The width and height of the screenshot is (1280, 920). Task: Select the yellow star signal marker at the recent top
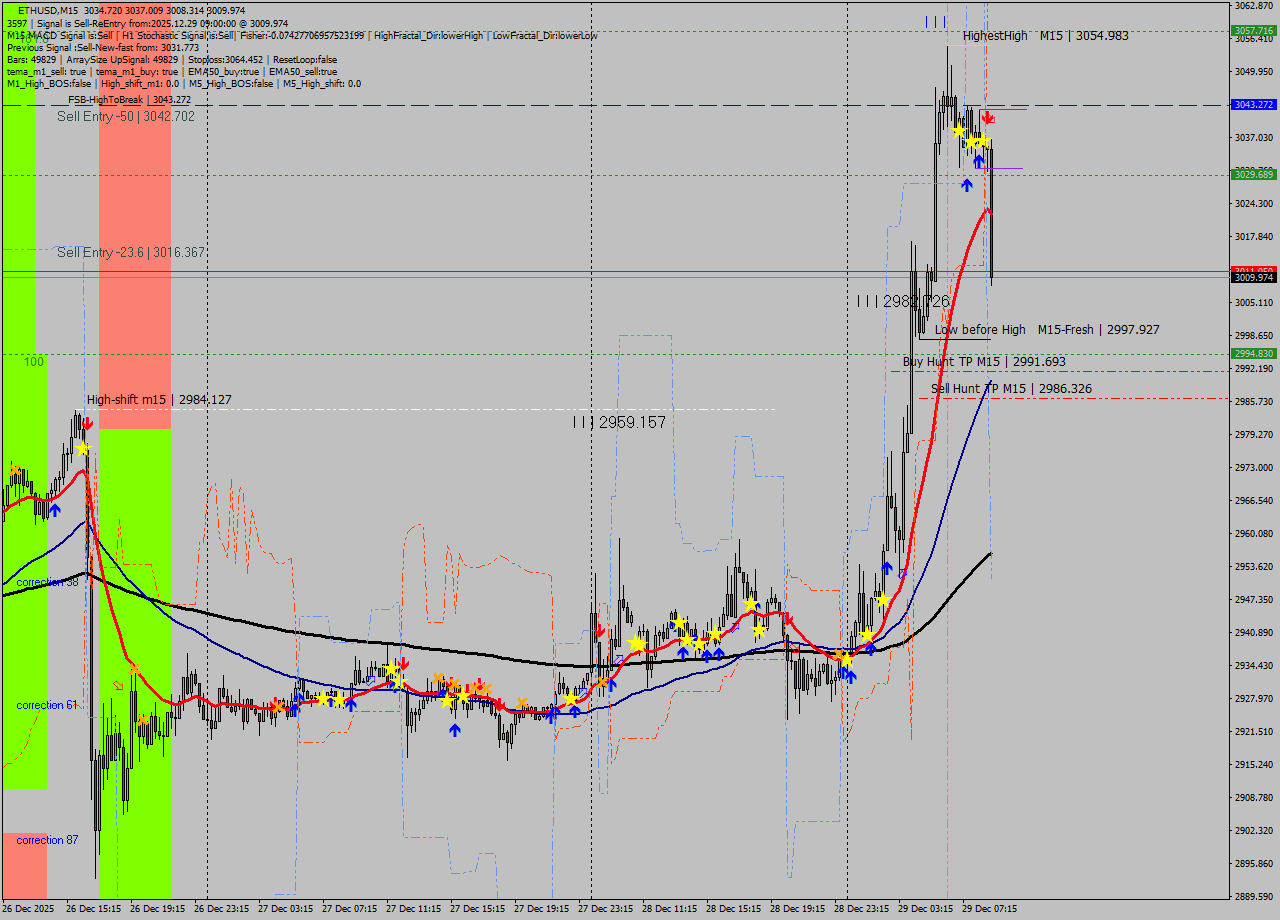959,131
